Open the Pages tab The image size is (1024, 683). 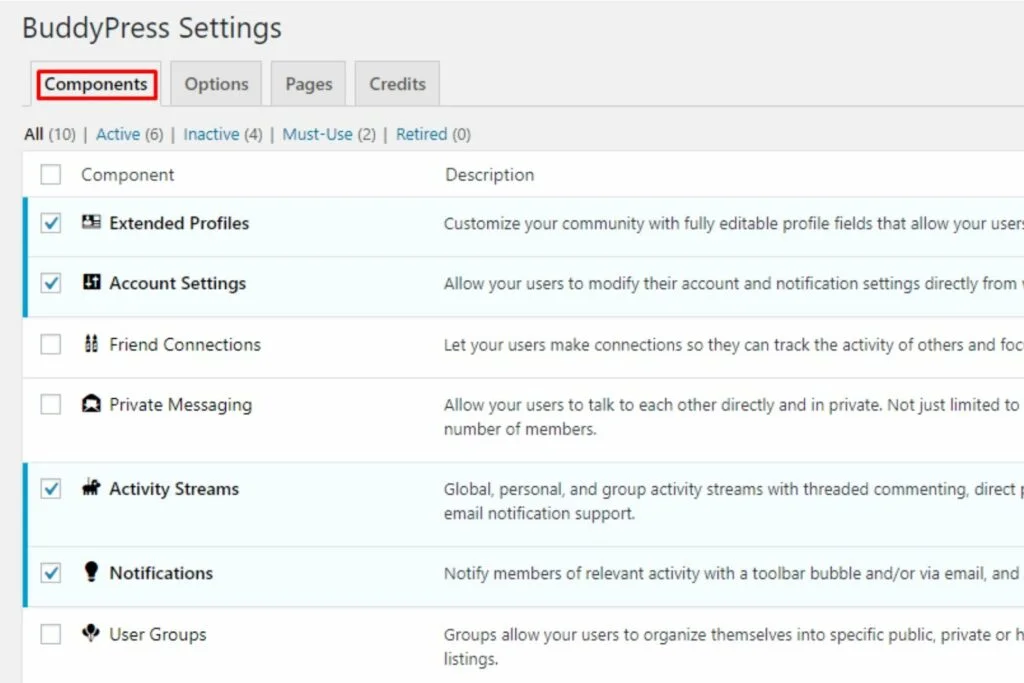pos(308,84)
